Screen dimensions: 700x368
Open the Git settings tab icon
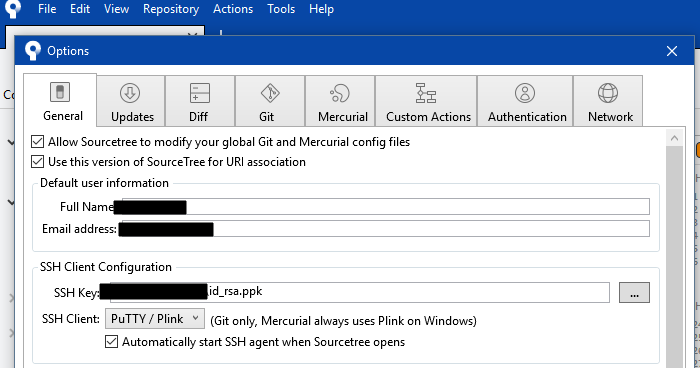270,93
